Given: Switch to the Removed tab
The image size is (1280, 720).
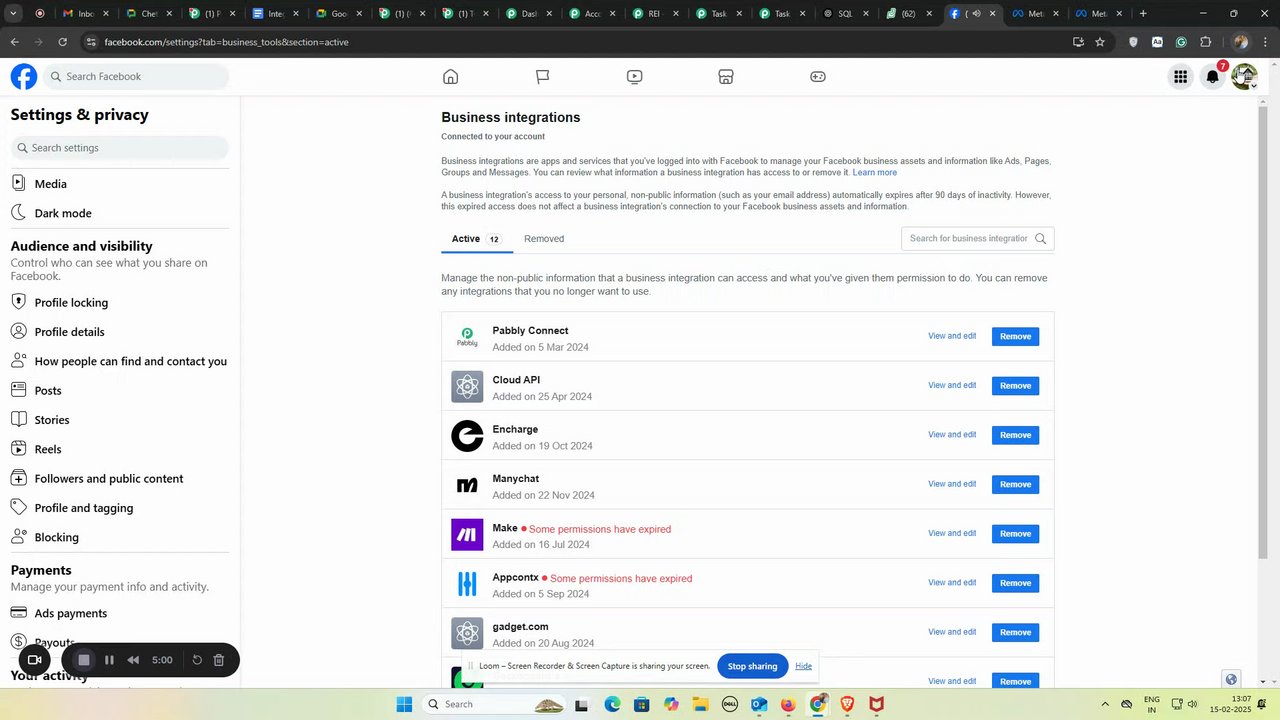Looking at the screenshot, I should 544,239.
